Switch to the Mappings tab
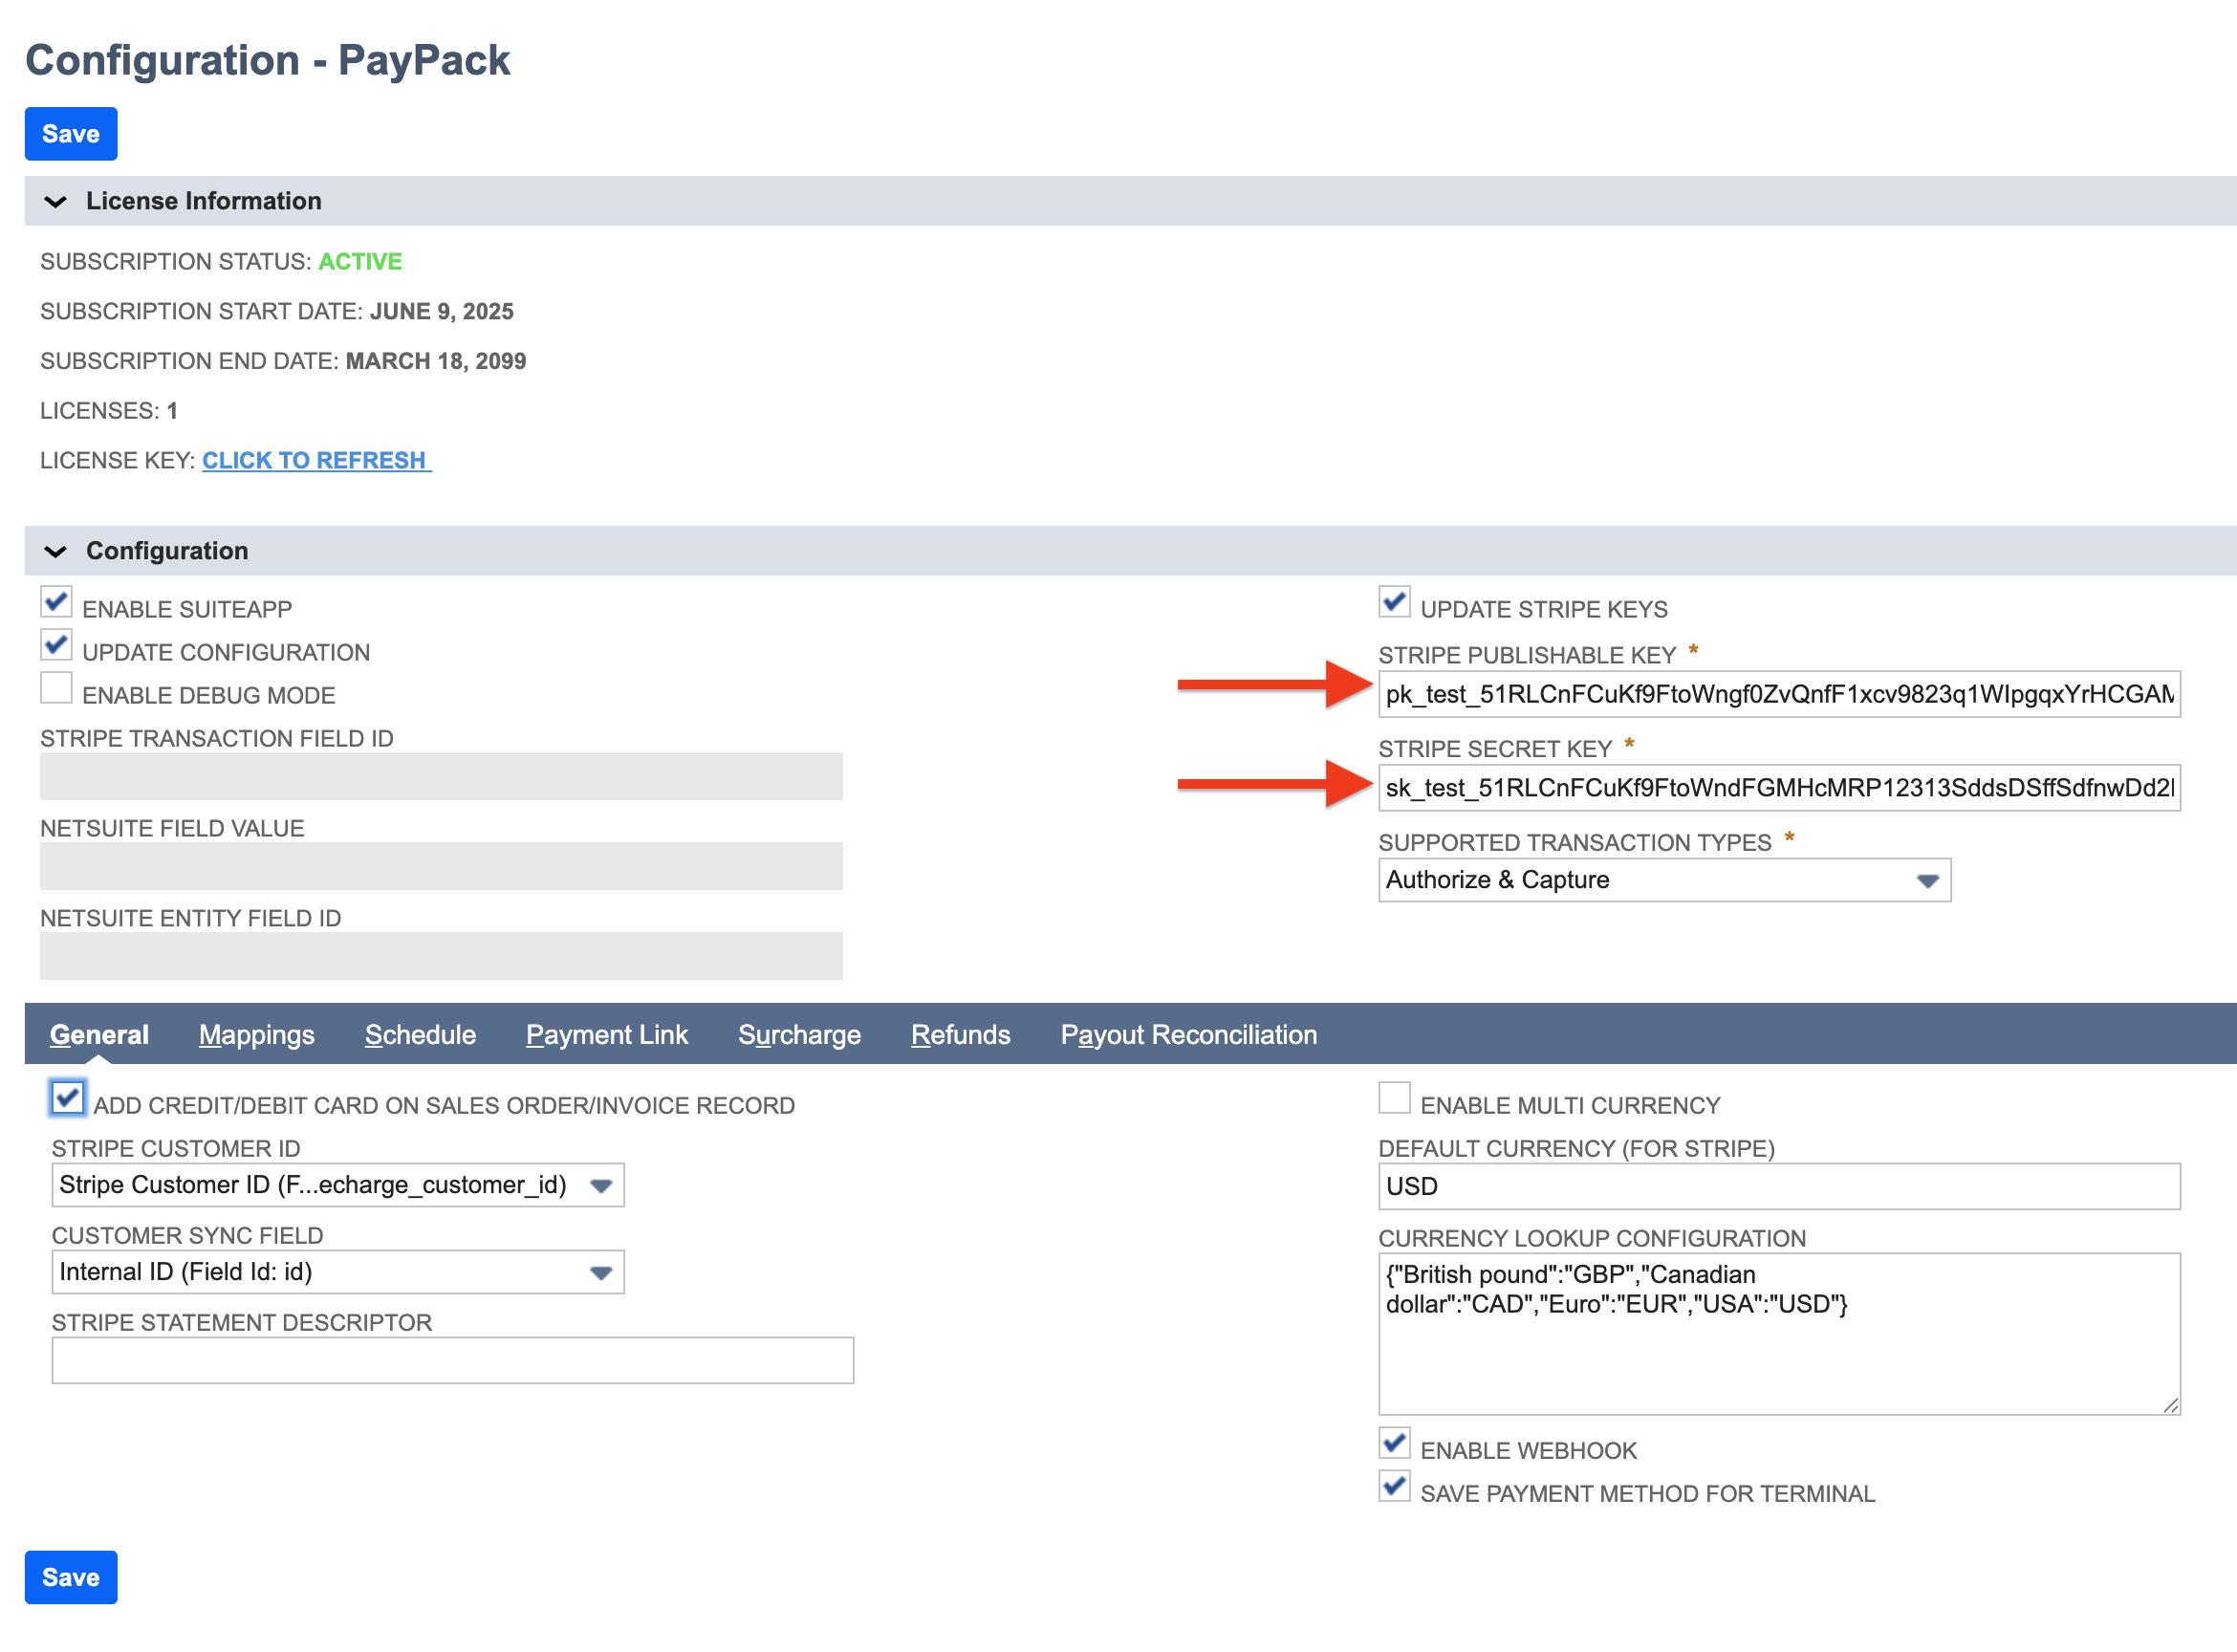This screenshot has width=2237, height=1652. [x=257, y=1035]
